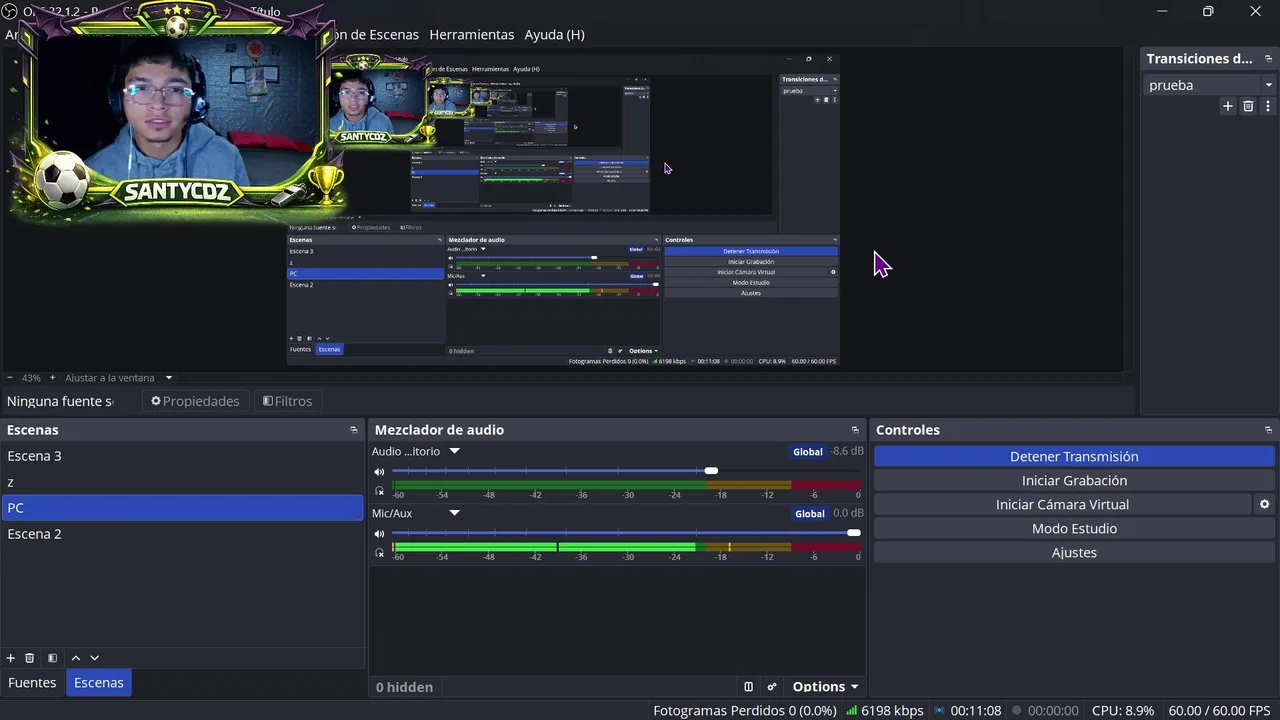Mute the desktop audio speaker icon
Image resolution: width=1280 pixels, height=720 pixels.
[x=379, y=472]
